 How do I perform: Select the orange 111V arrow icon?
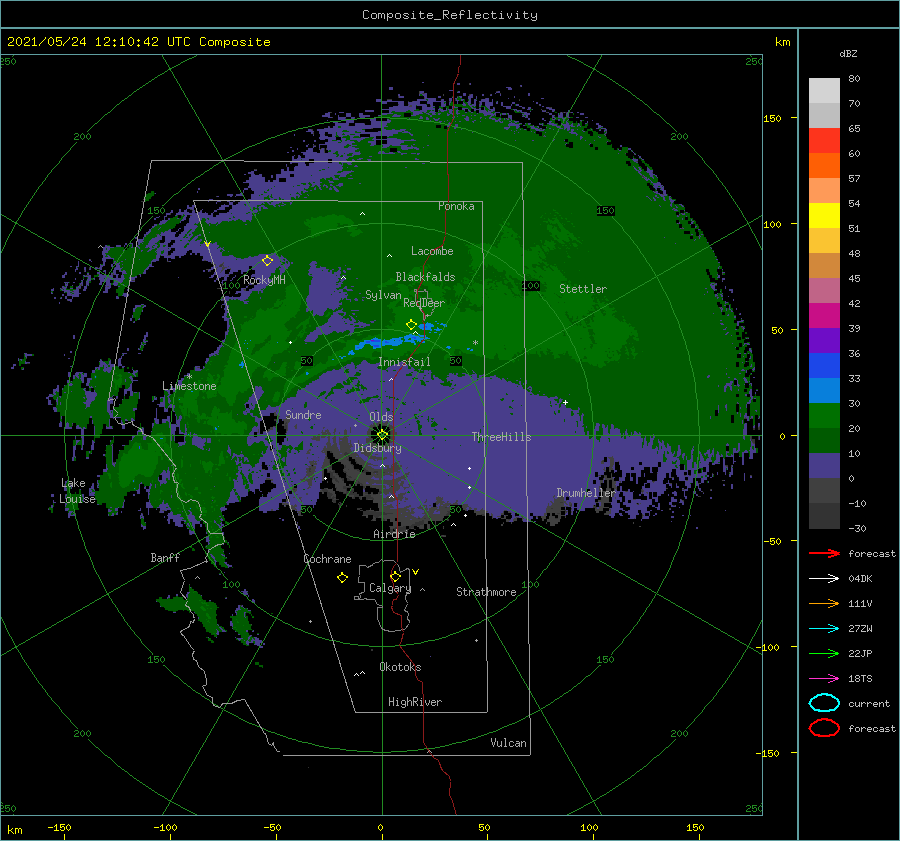[824, 603]
